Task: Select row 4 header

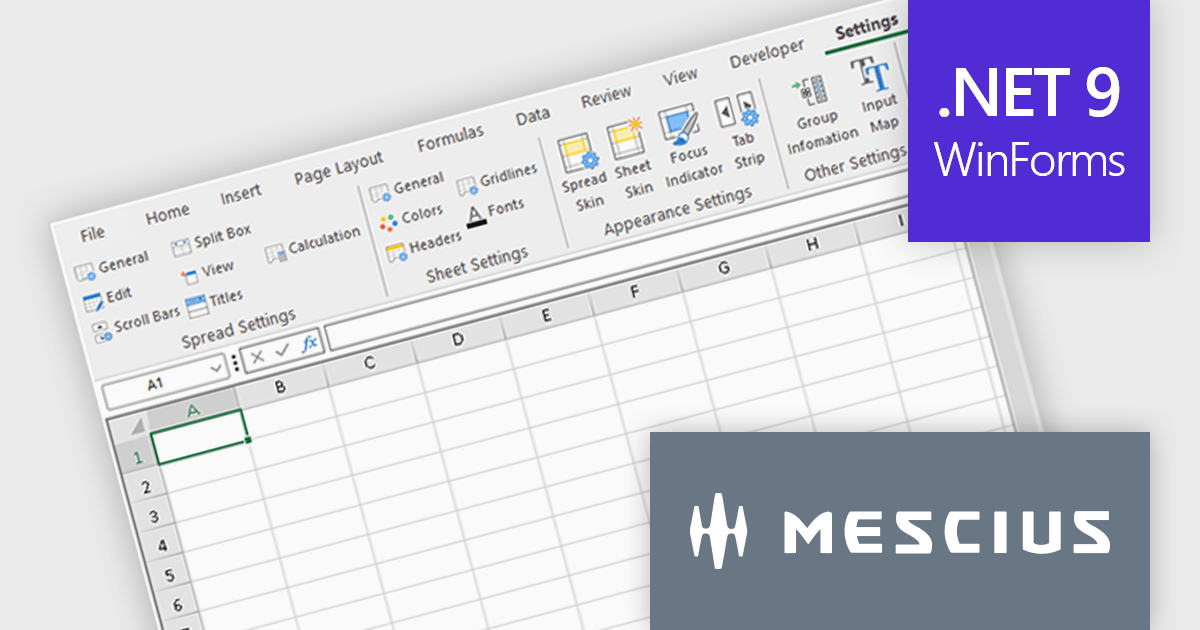Action: pos(160,546)
